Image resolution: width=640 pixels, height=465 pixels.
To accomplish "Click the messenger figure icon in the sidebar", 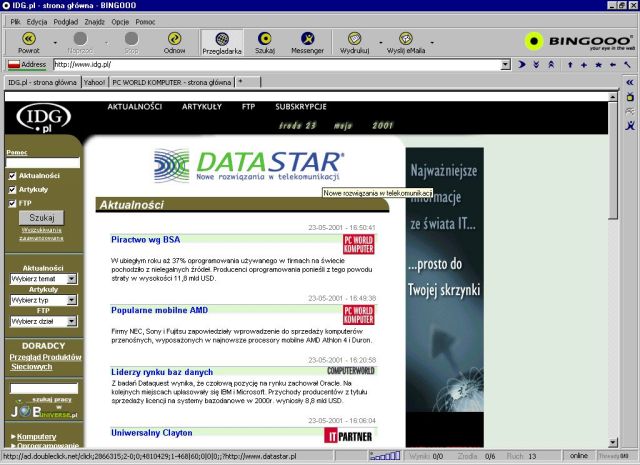I will [x=630, y=125].
